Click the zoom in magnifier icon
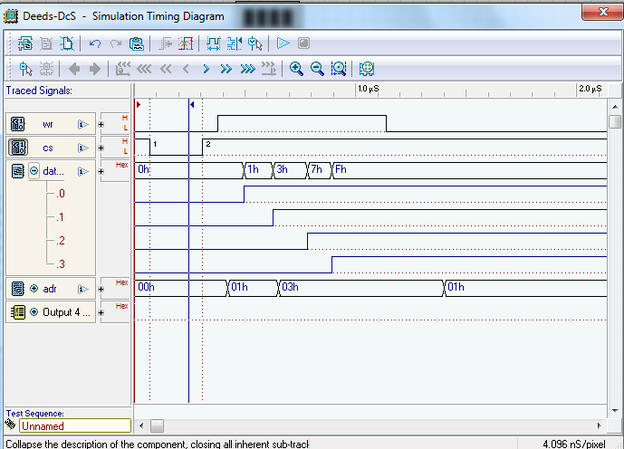This screenshot has height=449, width=624. point(296,69)
